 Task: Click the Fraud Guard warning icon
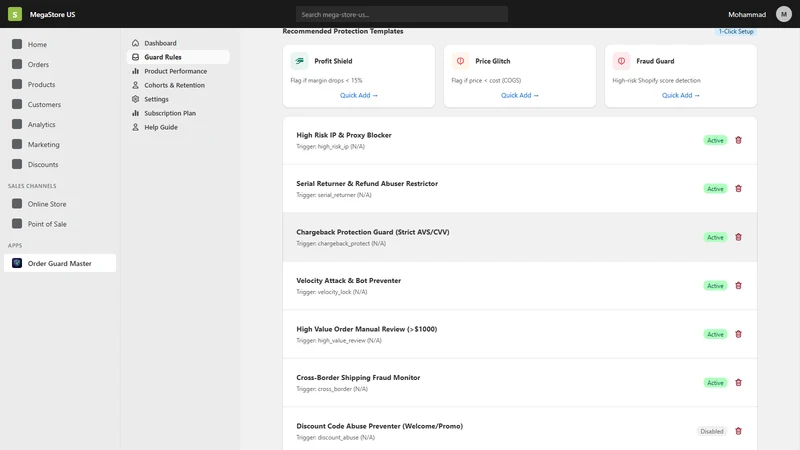point(621,61)
